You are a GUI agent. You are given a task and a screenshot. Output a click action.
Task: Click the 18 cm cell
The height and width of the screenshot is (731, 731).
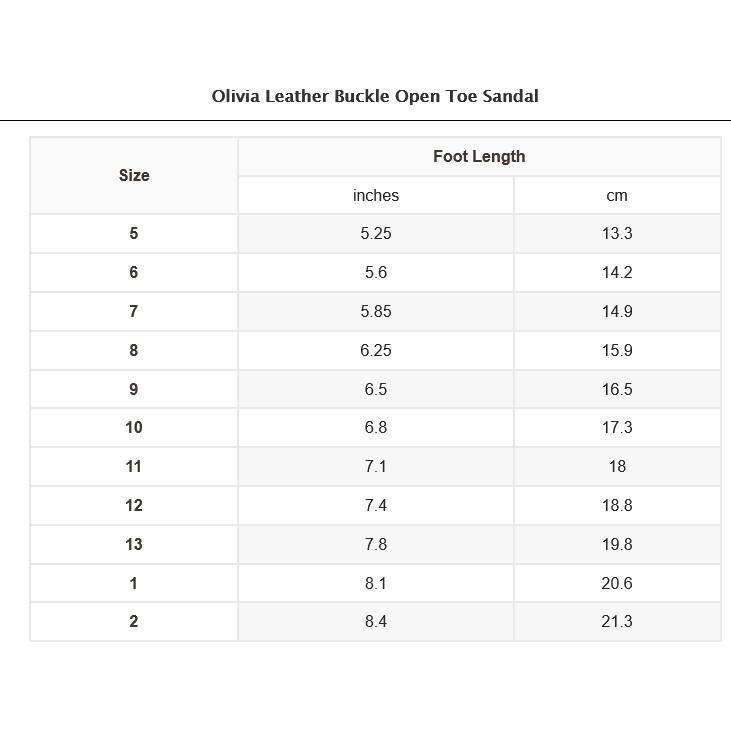coord(617,467)
